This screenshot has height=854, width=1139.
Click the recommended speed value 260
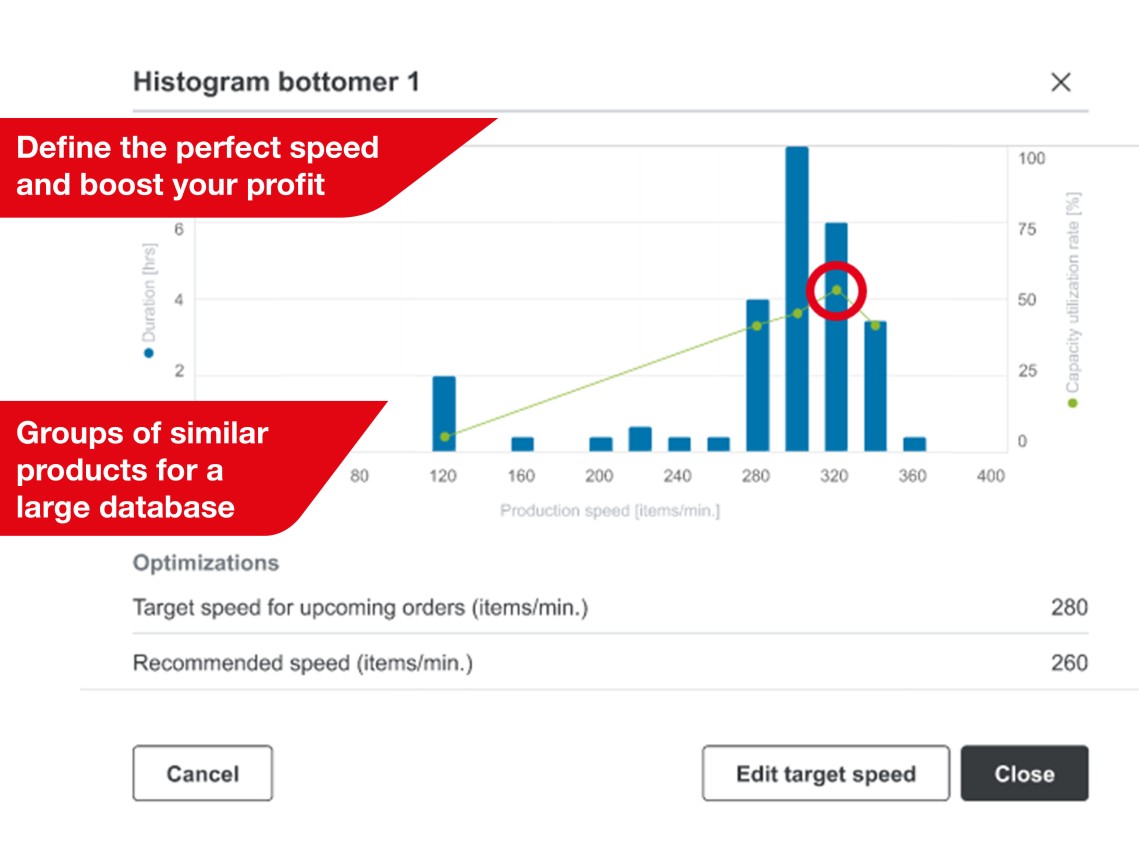(1068, 662)
